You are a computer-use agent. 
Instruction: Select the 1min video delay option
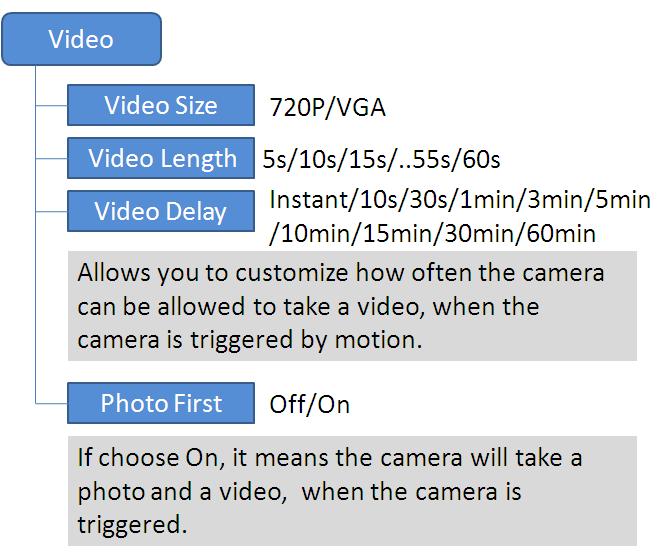pos(487,200)
